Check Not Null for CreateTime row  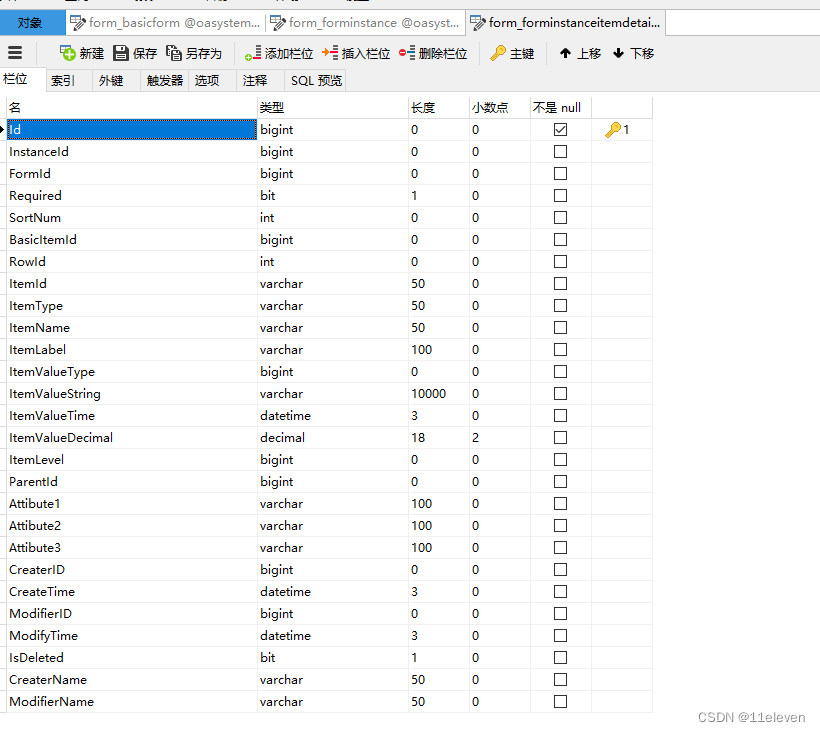(x=560, y=592)
